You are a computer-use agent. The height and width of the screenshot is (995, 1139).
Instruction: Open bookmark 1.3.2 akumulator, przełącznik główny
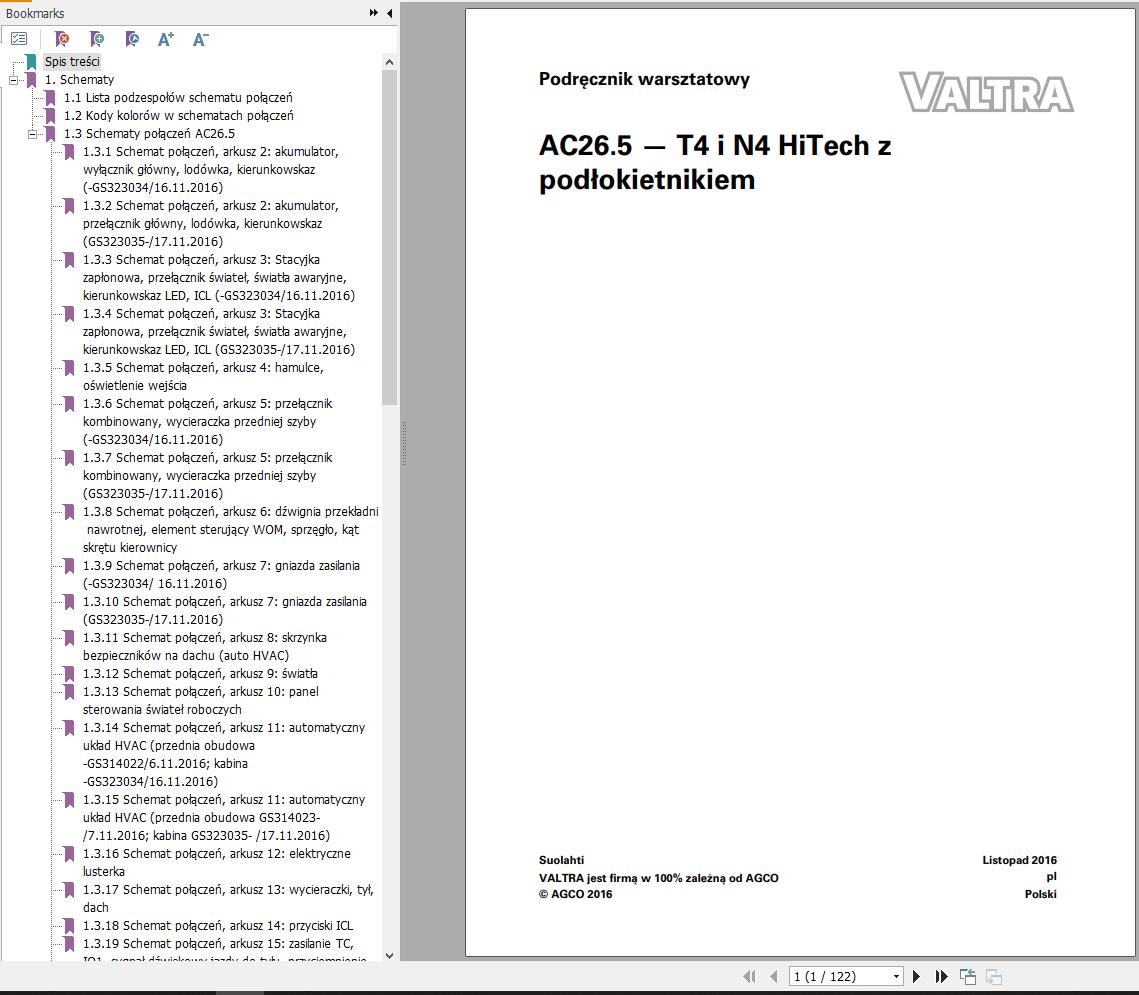(211, 224)
